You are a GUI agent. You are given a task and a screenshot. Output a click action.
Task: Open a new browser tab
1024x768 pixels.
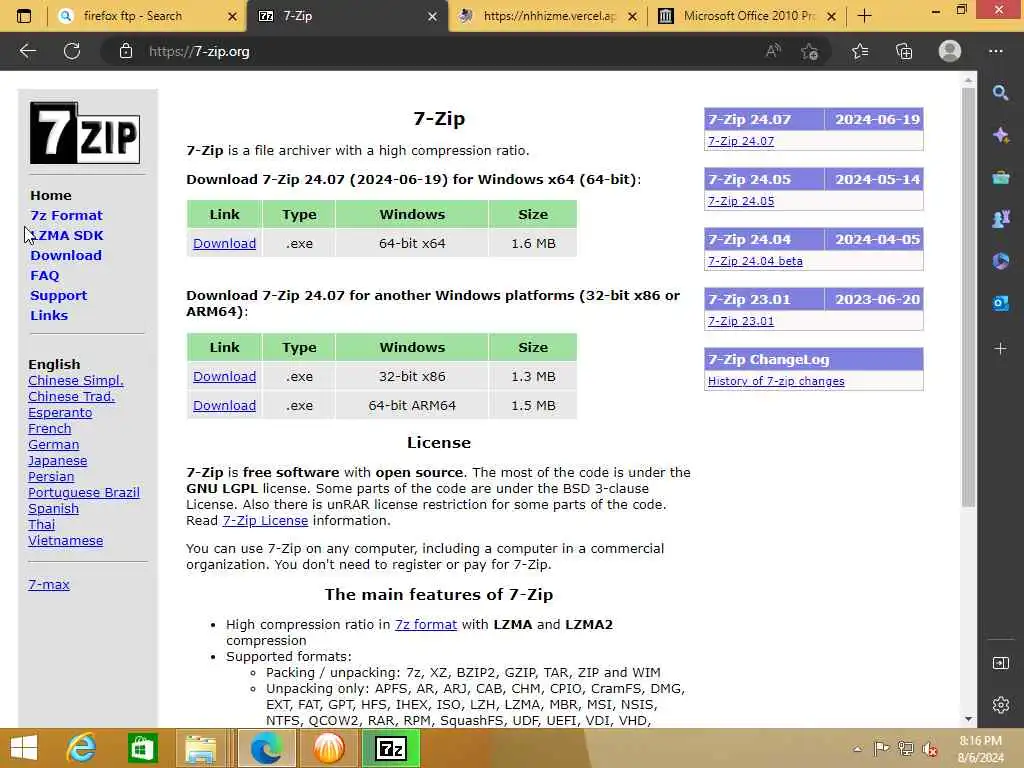click(x=865, y=16)
